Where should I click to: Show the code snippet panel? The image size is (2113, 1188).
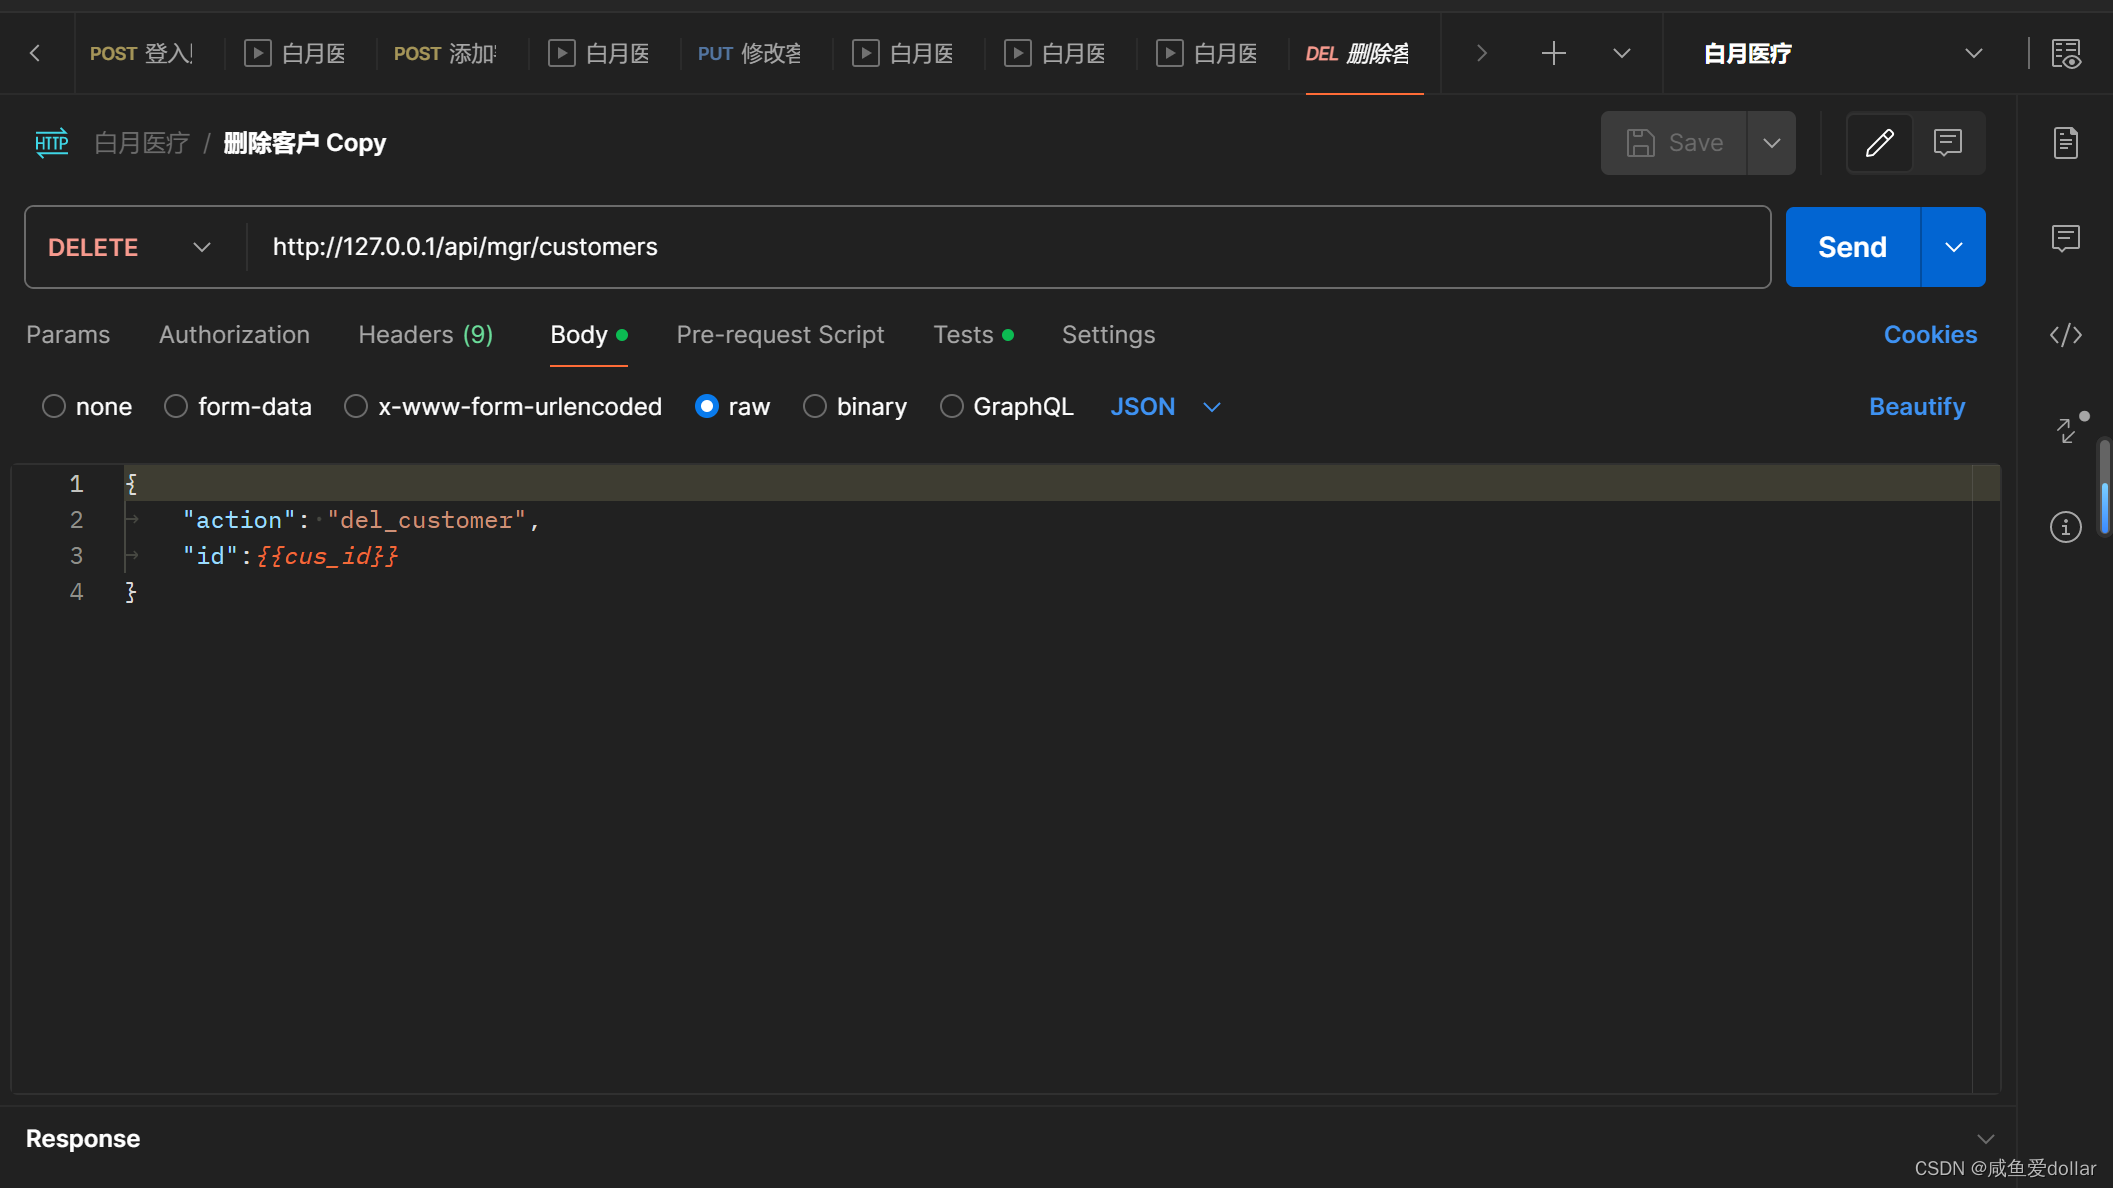(2065, 335)
